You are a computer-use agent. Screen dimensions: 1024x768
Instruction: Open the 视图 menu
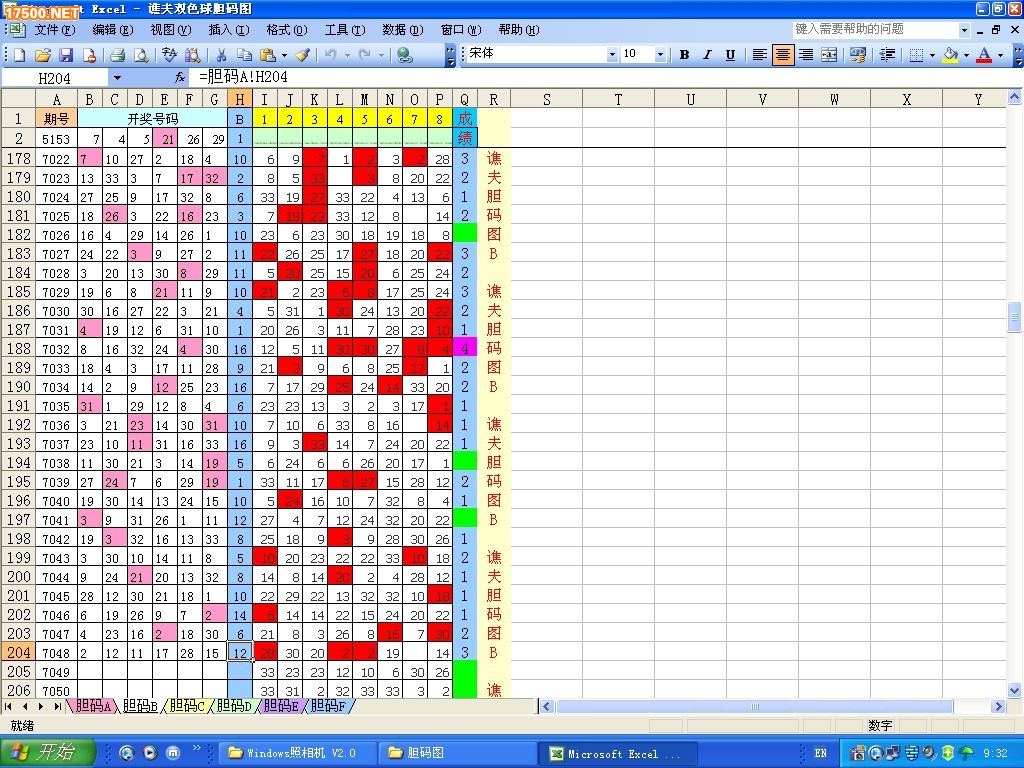170,30
